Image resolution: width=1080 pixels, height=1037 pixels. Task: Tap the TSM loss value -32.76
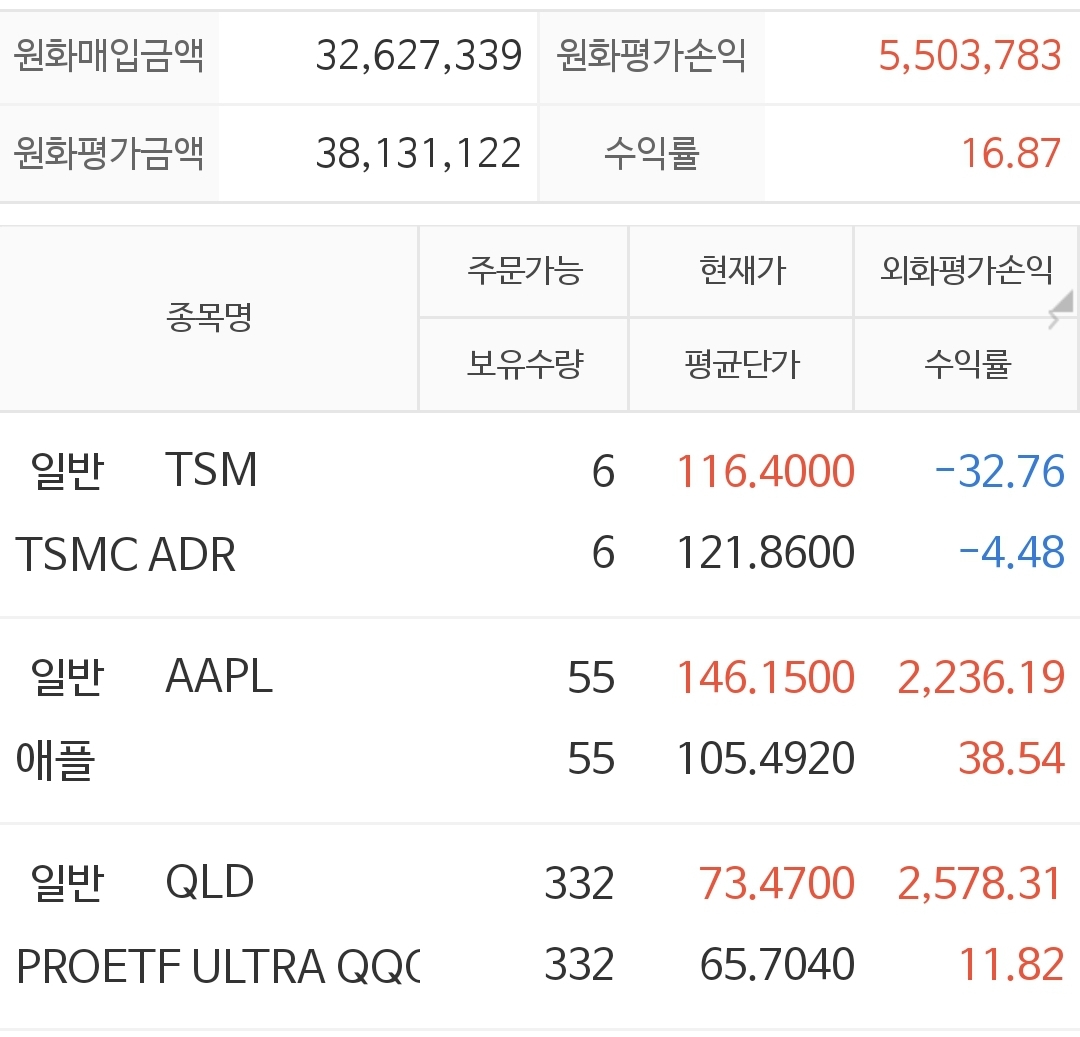pos(999,471)
